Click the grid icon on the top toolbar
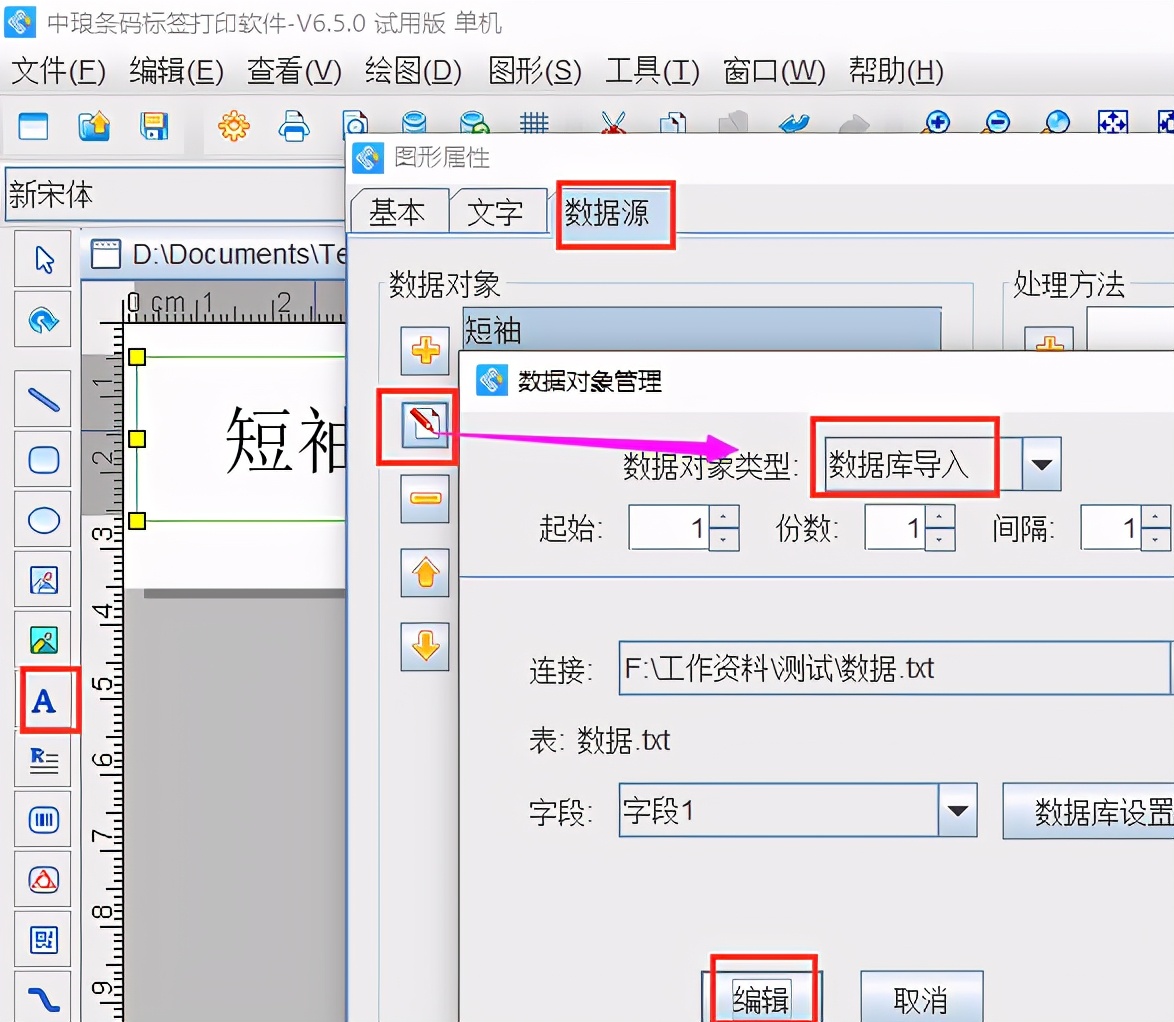 (534, 123)
